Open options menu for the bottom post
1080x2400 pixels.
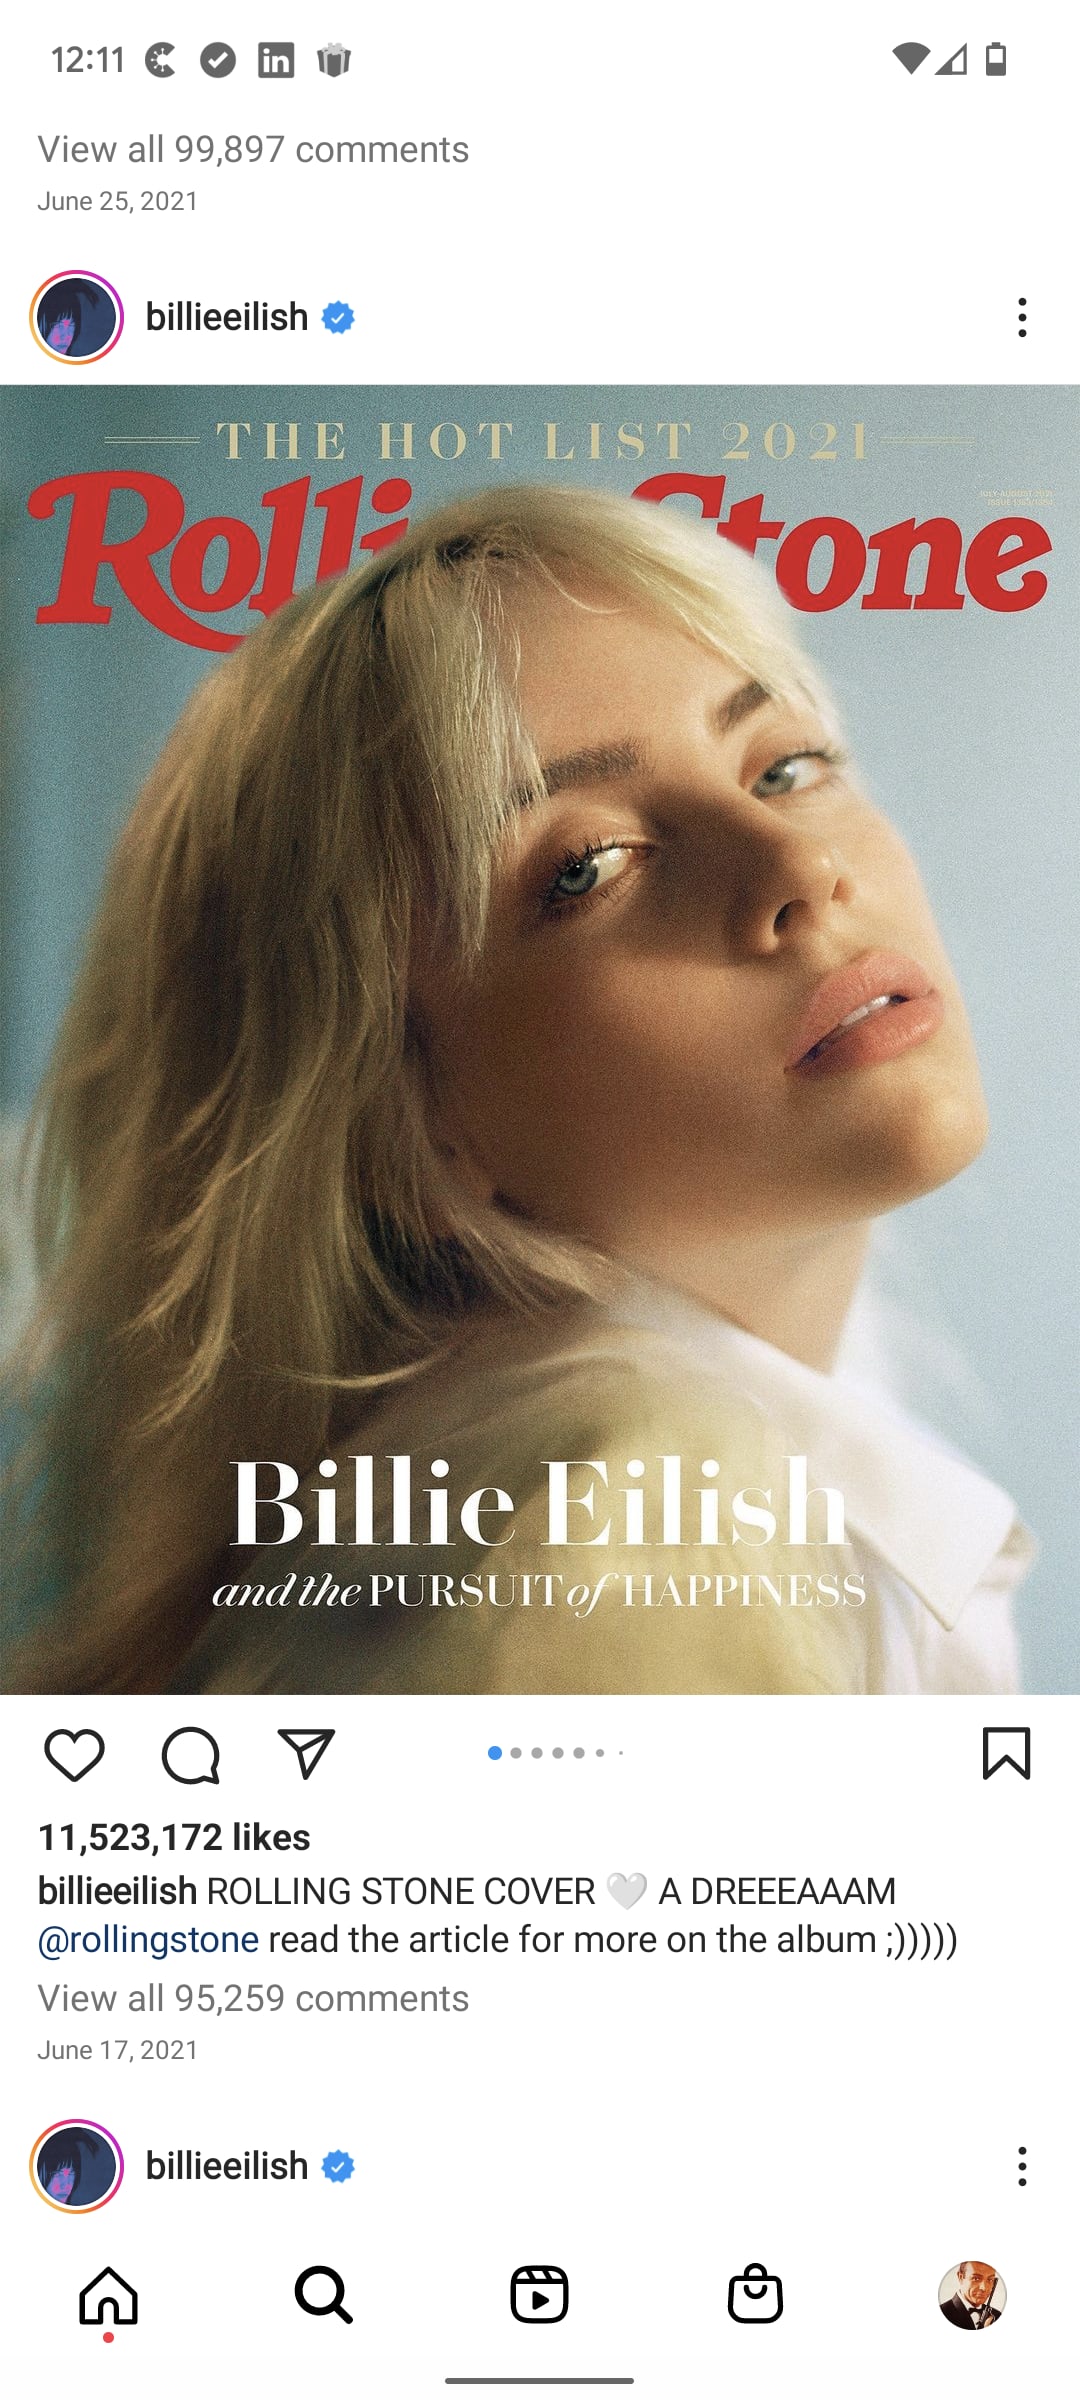(x=1022, y=2166)
